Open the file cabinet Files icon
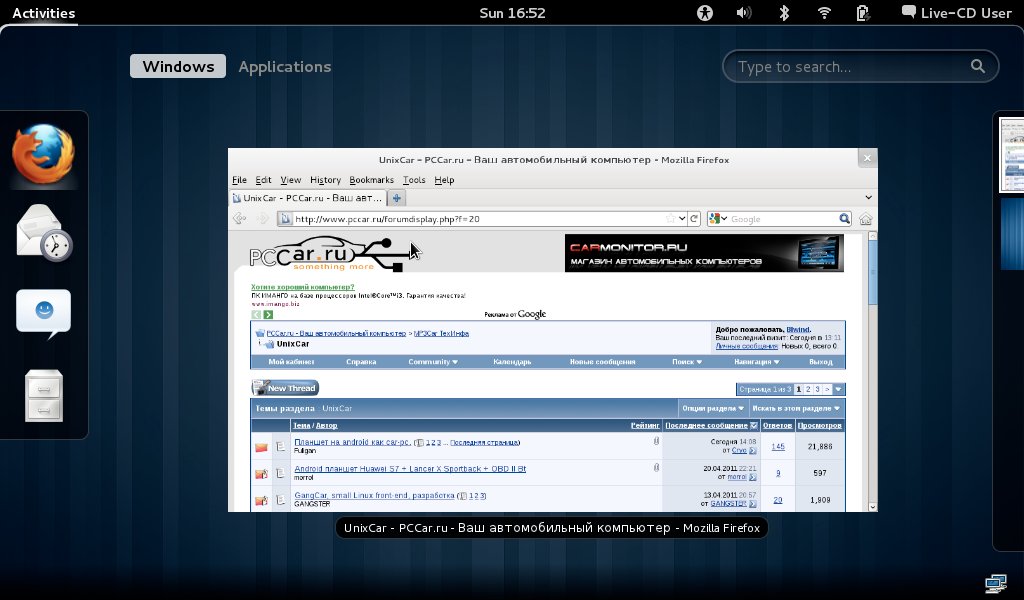The height and width of the screenshot is (600, 1024). [44, 395]
